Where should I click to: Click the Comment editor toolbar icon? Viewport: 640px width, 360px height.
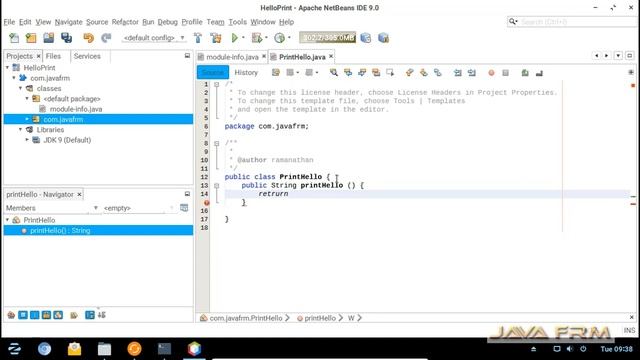[x=525, y=73]
